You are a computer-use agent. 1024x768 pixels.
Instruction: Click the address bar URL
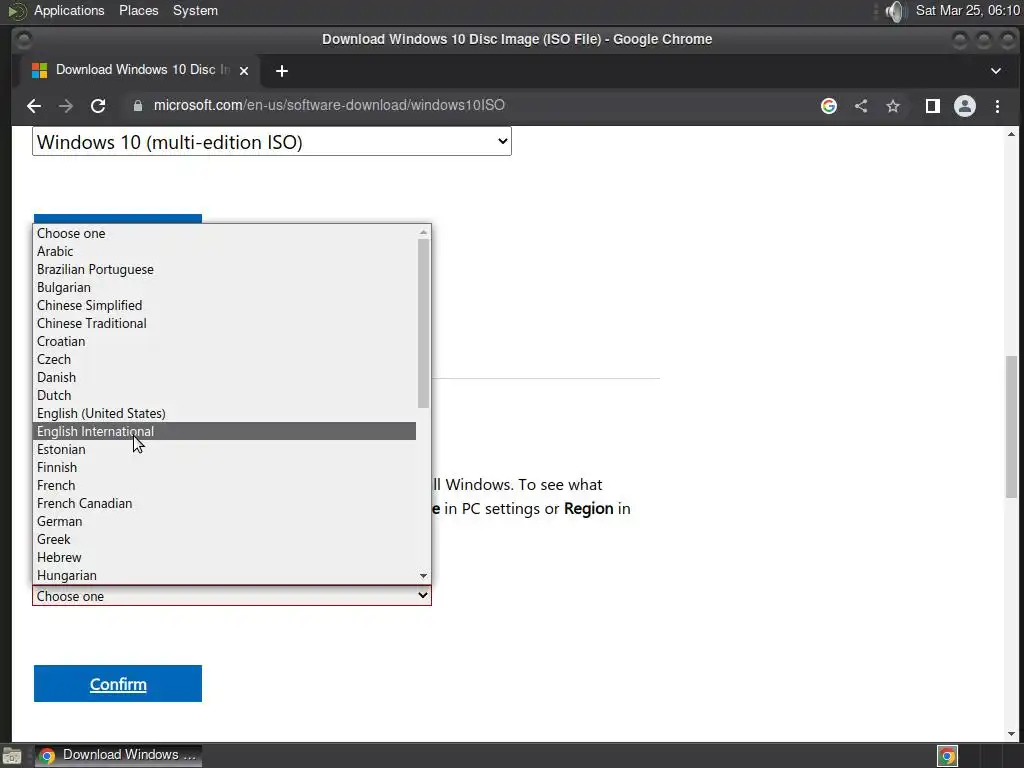329,105
